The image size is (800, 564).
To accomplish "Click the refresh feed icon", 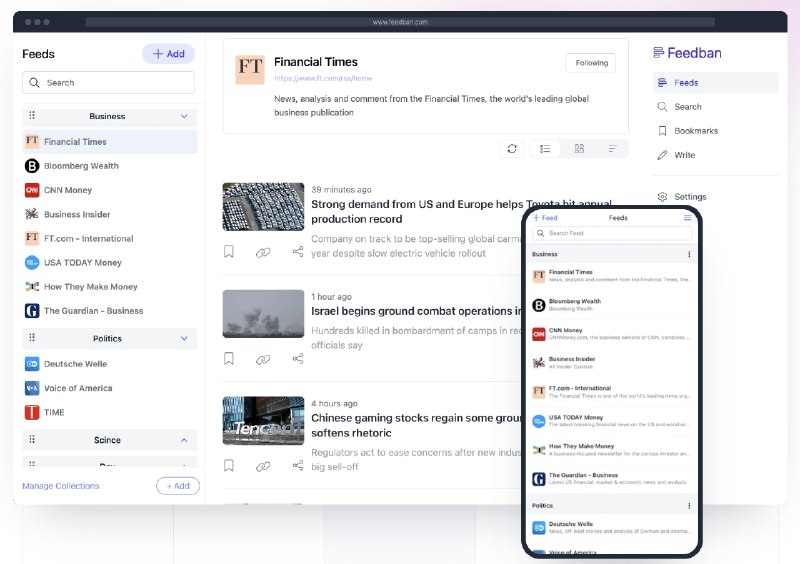I will 512,148.
